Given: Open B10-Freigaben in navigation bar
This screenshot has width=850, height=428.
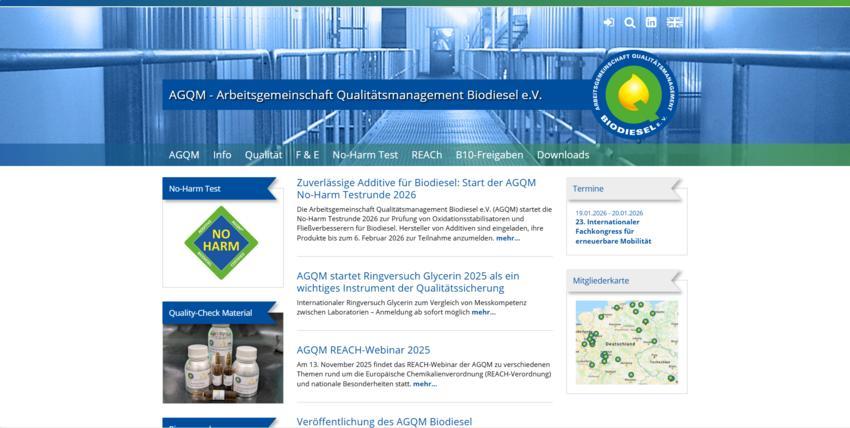Looking at the screenshot, I should pyautogui.click(x=490, y=155).
